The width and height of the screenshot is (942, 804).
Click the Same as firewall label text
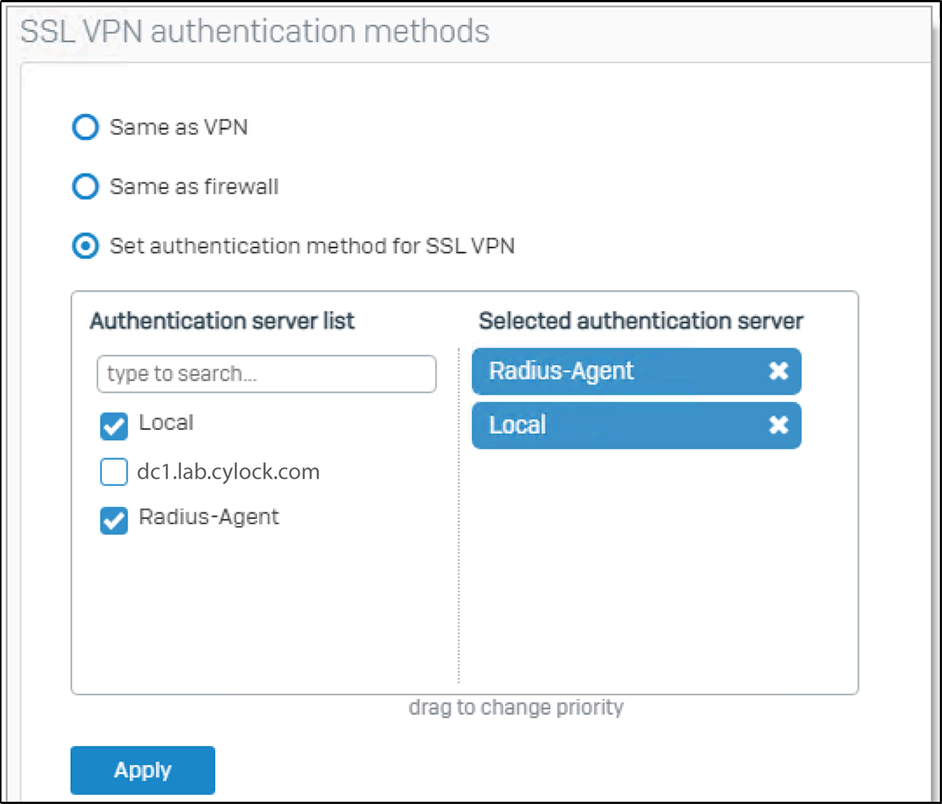tap(194, 186)
